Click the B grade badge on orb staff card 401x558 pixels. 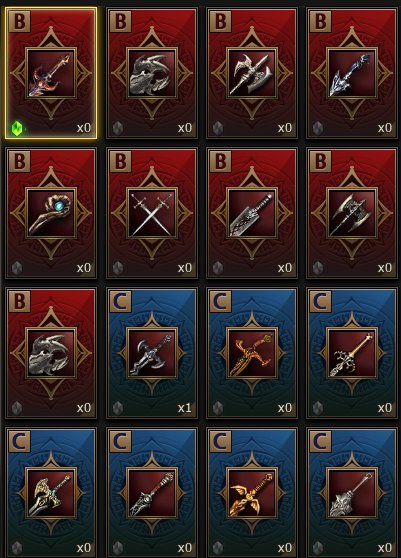pos(20,161)
